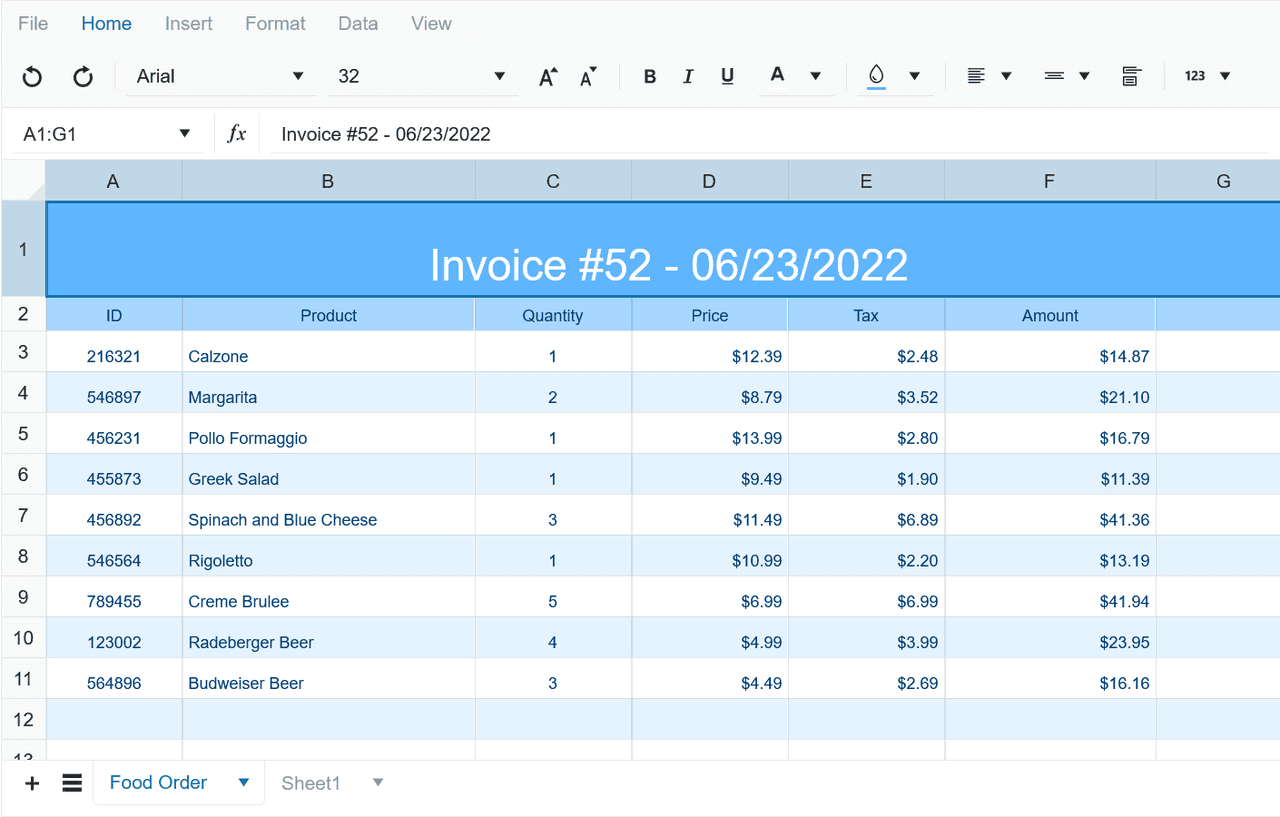Open Food Order sheet tab dropdown arrow
This screenshot has width=1280, height=817.
tap(243, 783)
